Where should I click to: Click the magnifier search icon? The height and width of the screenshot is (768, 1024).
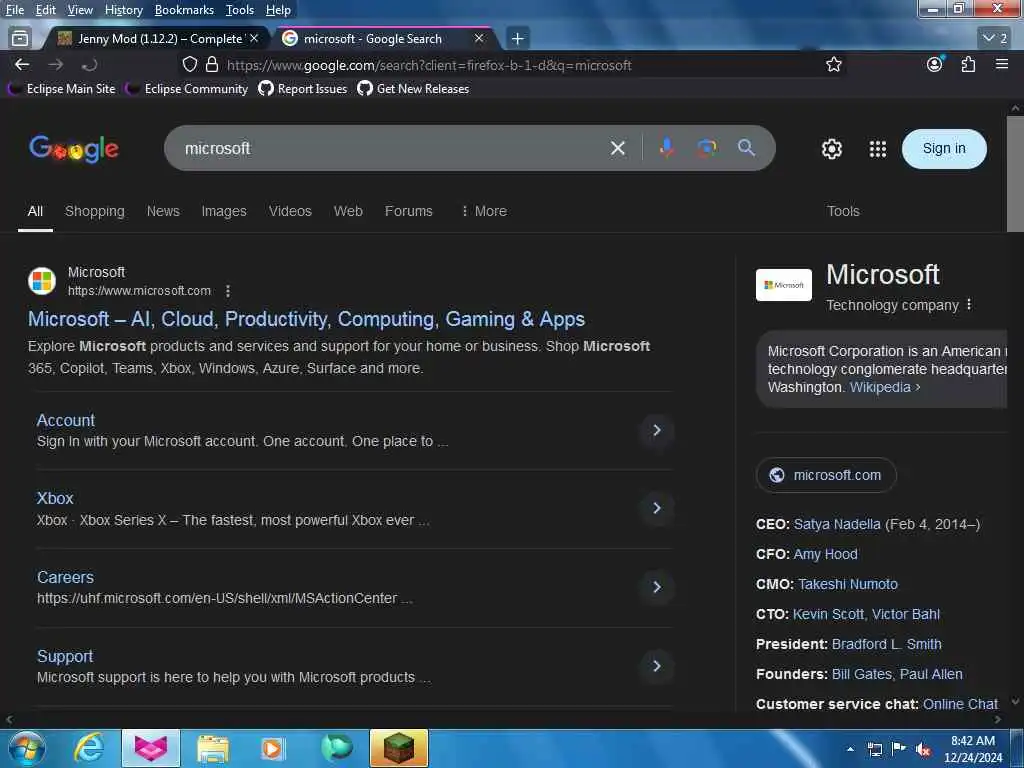pos(746,148)
